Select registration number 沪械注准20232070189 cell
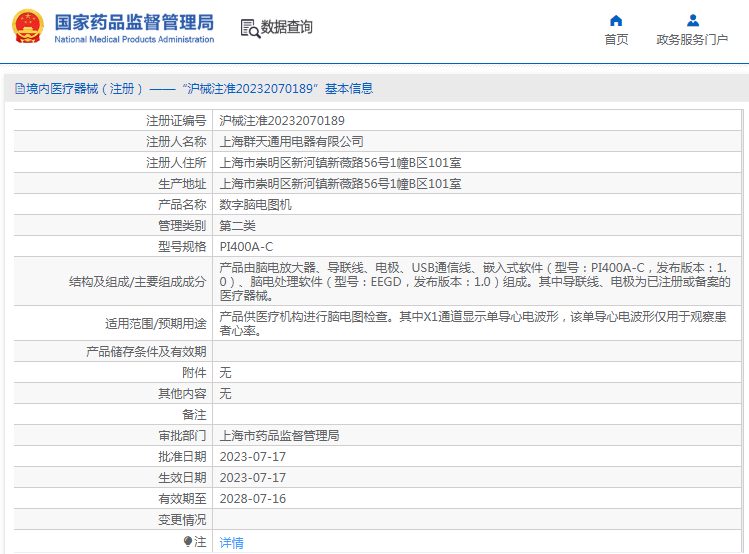The image size is (749, 554). pos(282,121)
